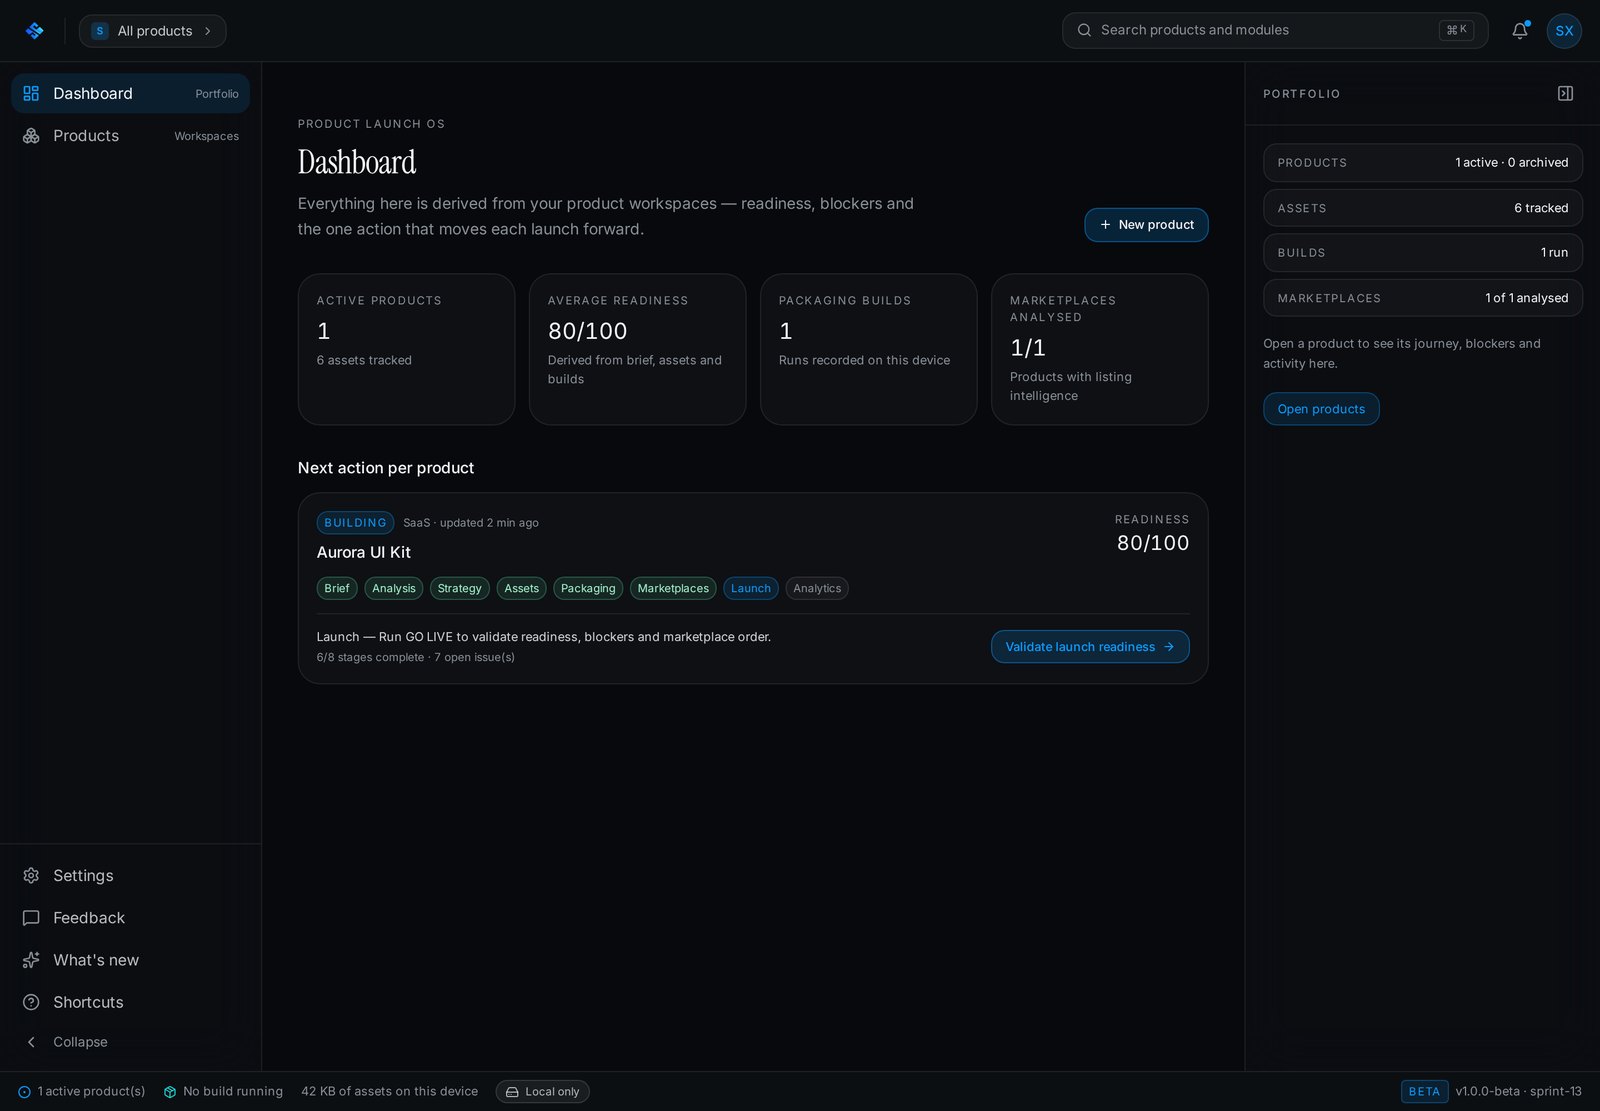Click the Assets 6 tracked row
The height and width of the screenshot is (1111, 1600).
tap(1423, 208)
